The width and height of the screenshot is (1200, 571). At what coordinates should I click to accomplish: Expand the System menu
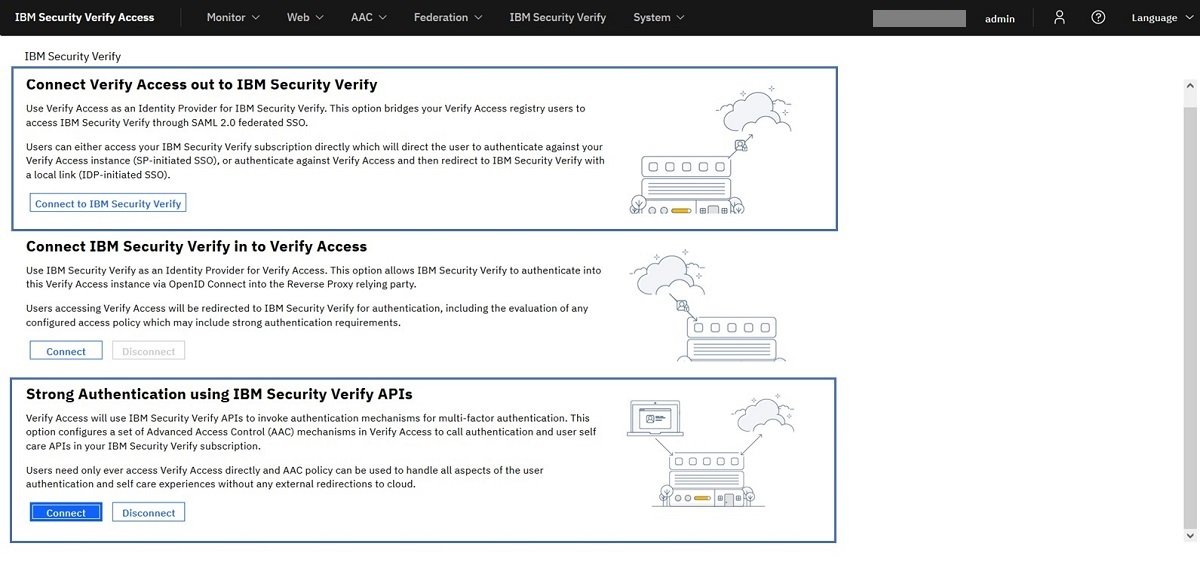coord(659,17)
